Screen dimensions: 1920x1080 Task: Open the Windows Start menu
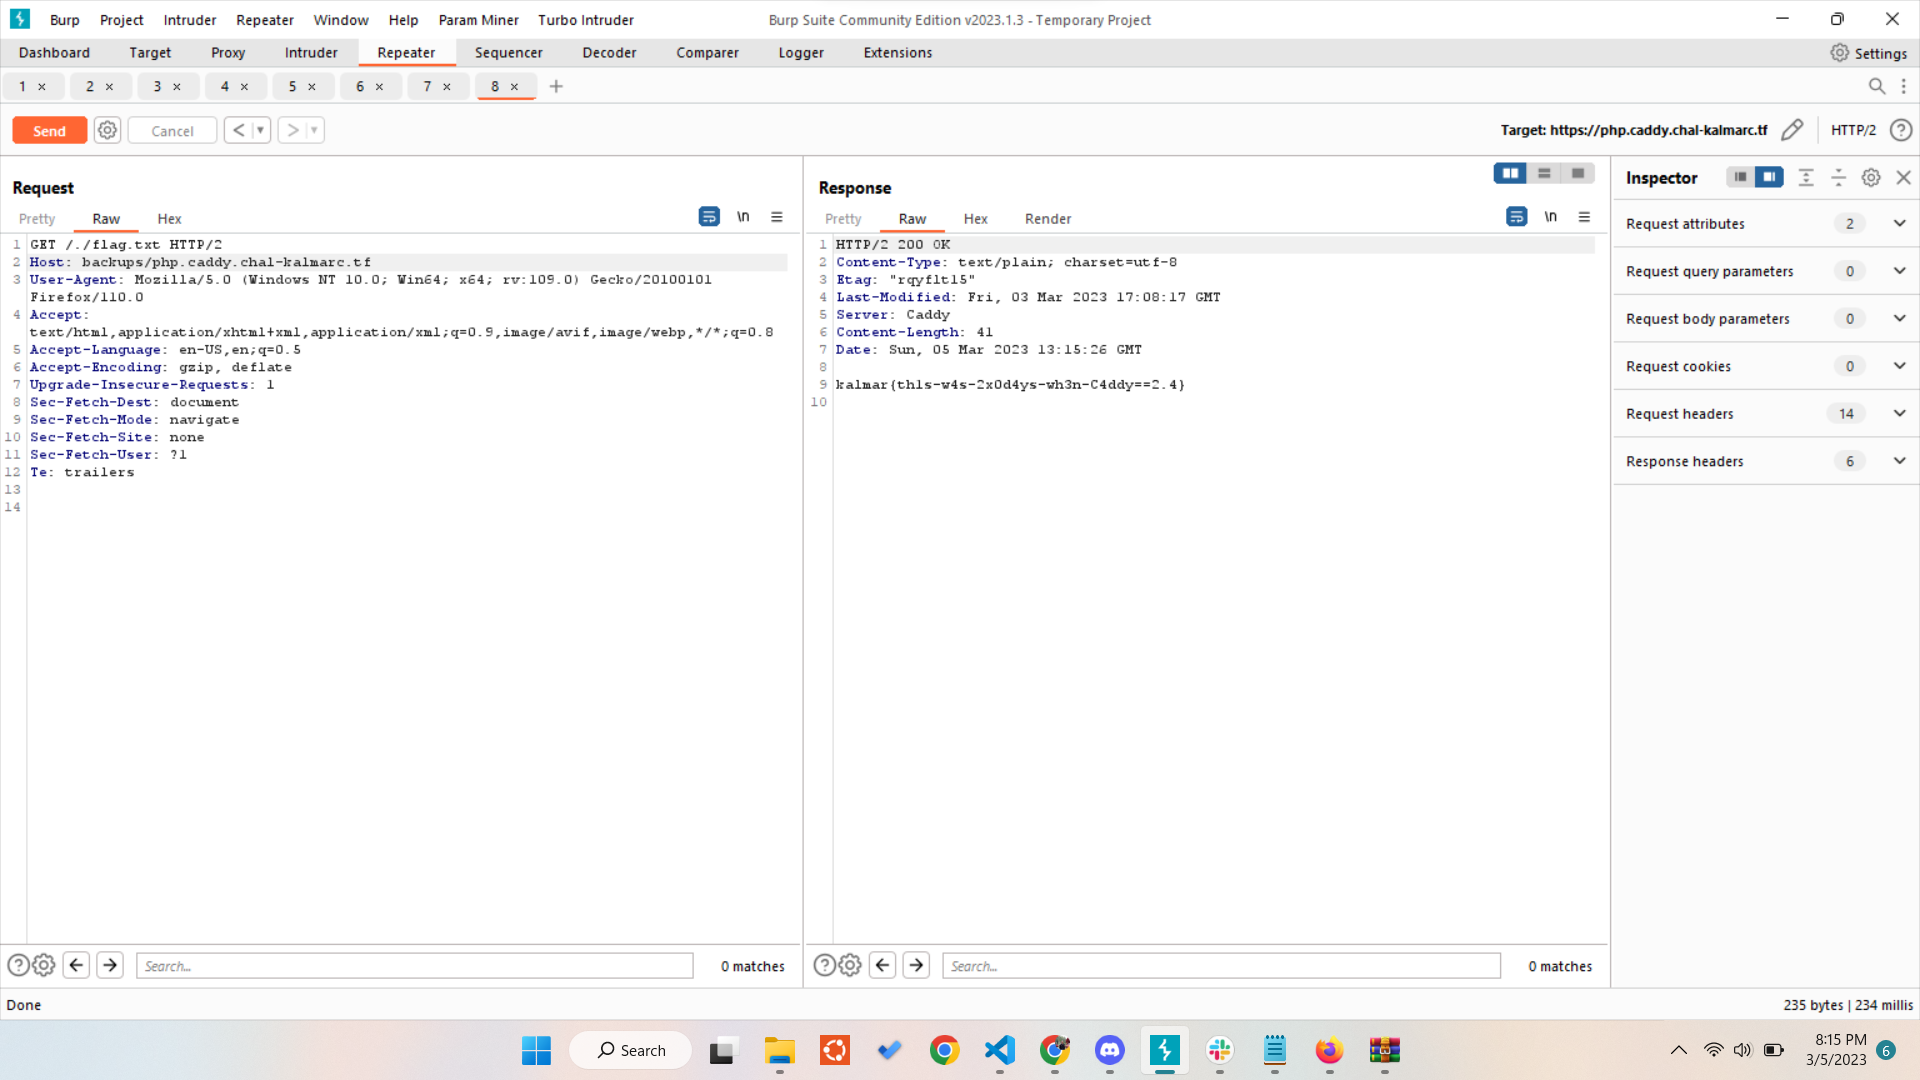[536, 1050]
